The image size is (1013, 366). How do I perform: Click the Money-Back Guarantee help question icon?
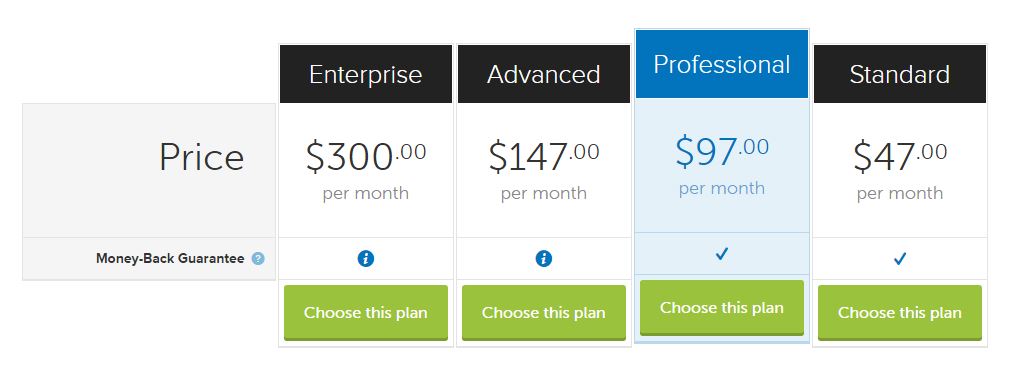coord(258,259)
